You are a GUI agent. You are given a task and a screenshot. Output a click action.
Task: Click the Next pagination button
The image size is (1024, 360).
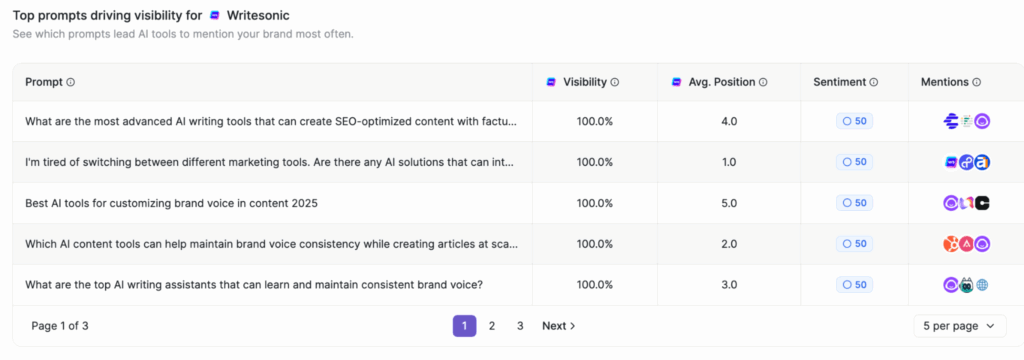558,326
